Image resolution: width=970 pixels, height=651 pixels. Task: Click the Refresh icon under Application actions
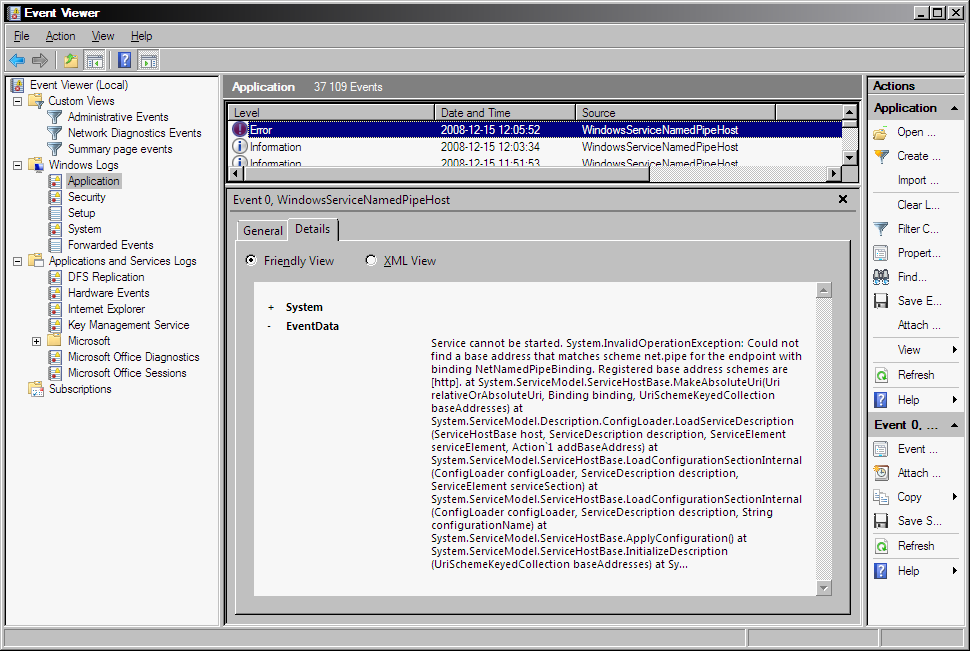click(881, 375)
